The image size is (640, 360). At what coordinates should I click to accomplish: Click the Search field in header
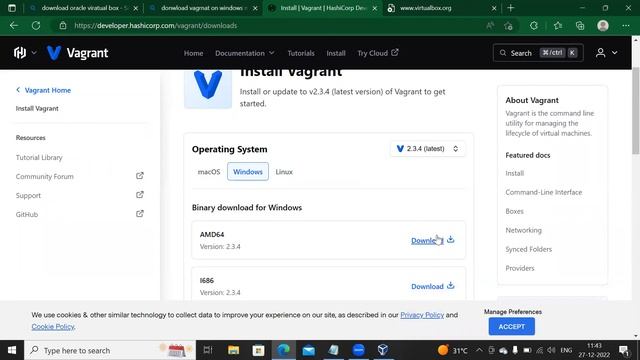coord(538,53)
